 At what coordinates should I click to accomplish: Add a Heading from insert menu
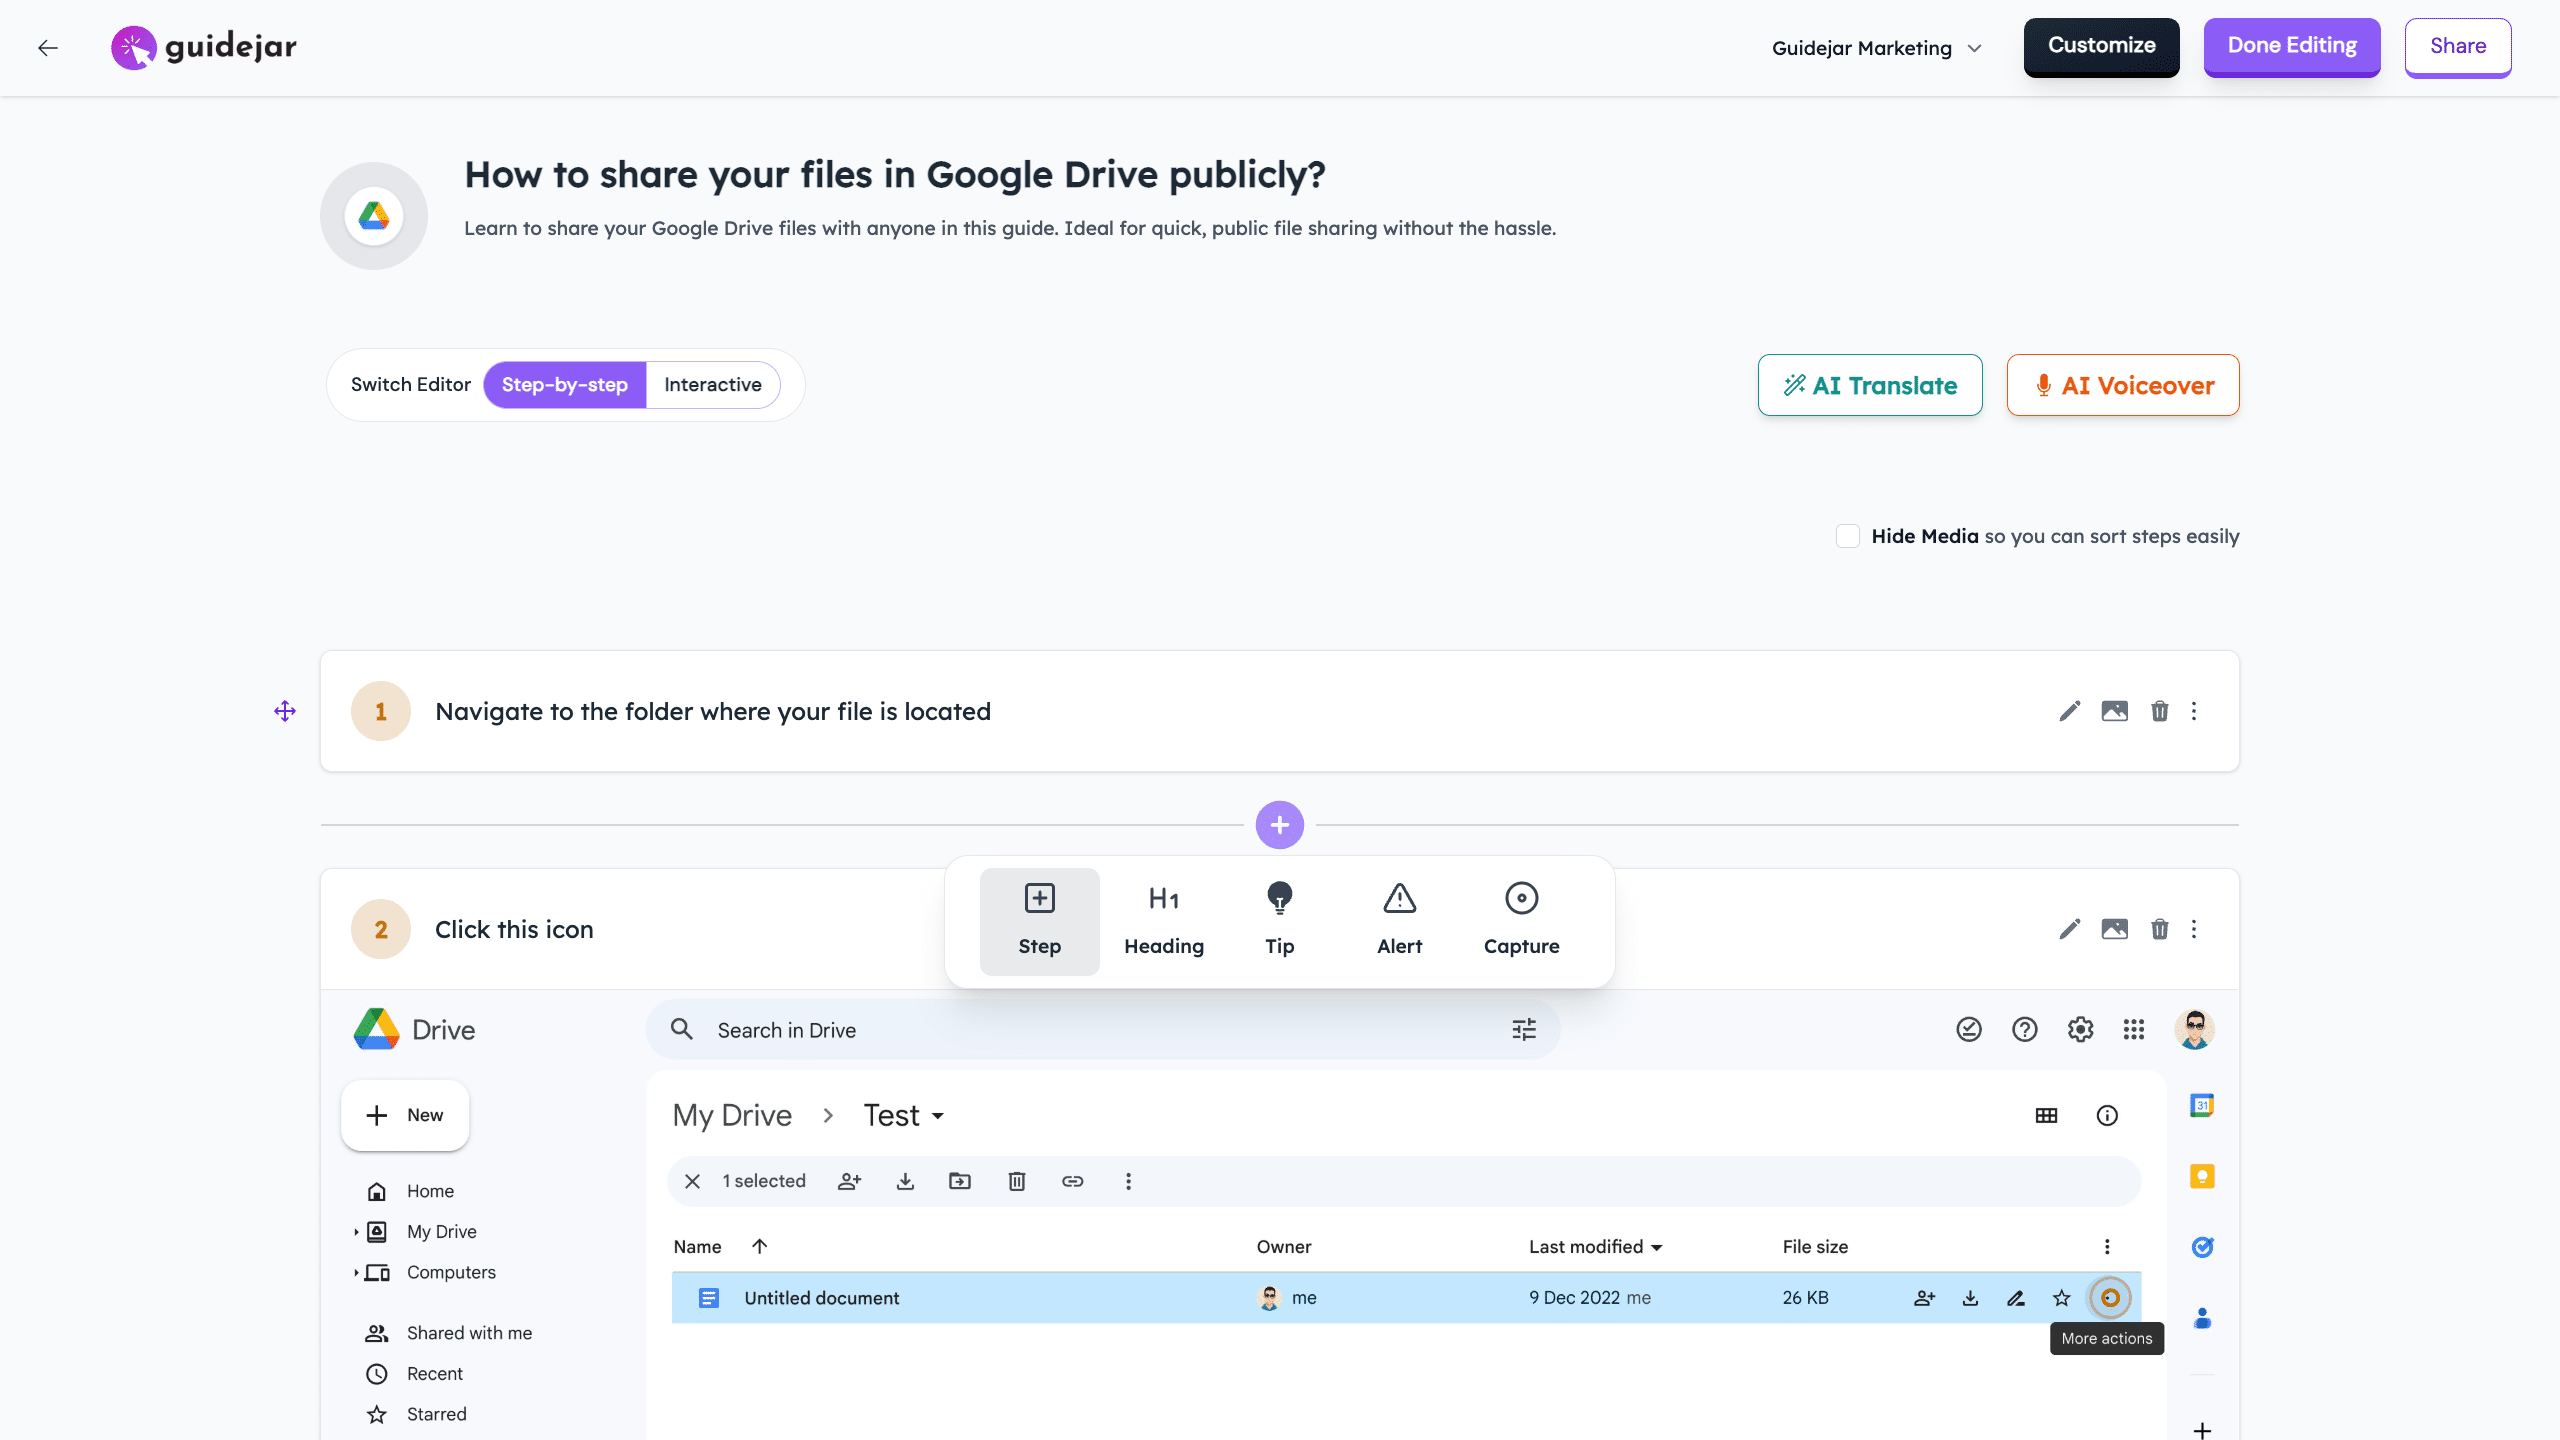click(1163, 921)
